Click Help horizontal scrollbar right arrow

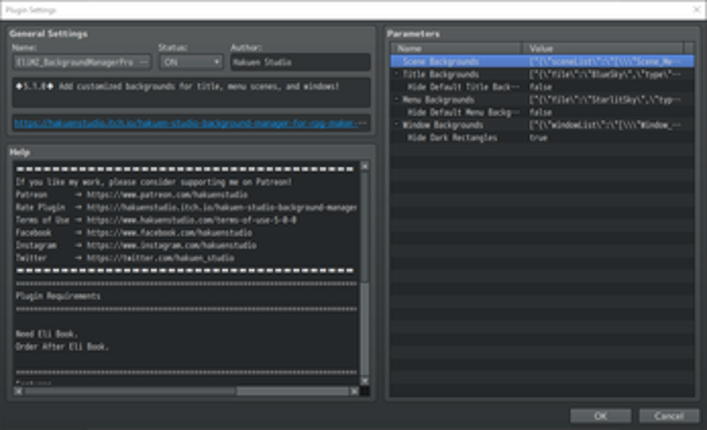coord(355,391)
